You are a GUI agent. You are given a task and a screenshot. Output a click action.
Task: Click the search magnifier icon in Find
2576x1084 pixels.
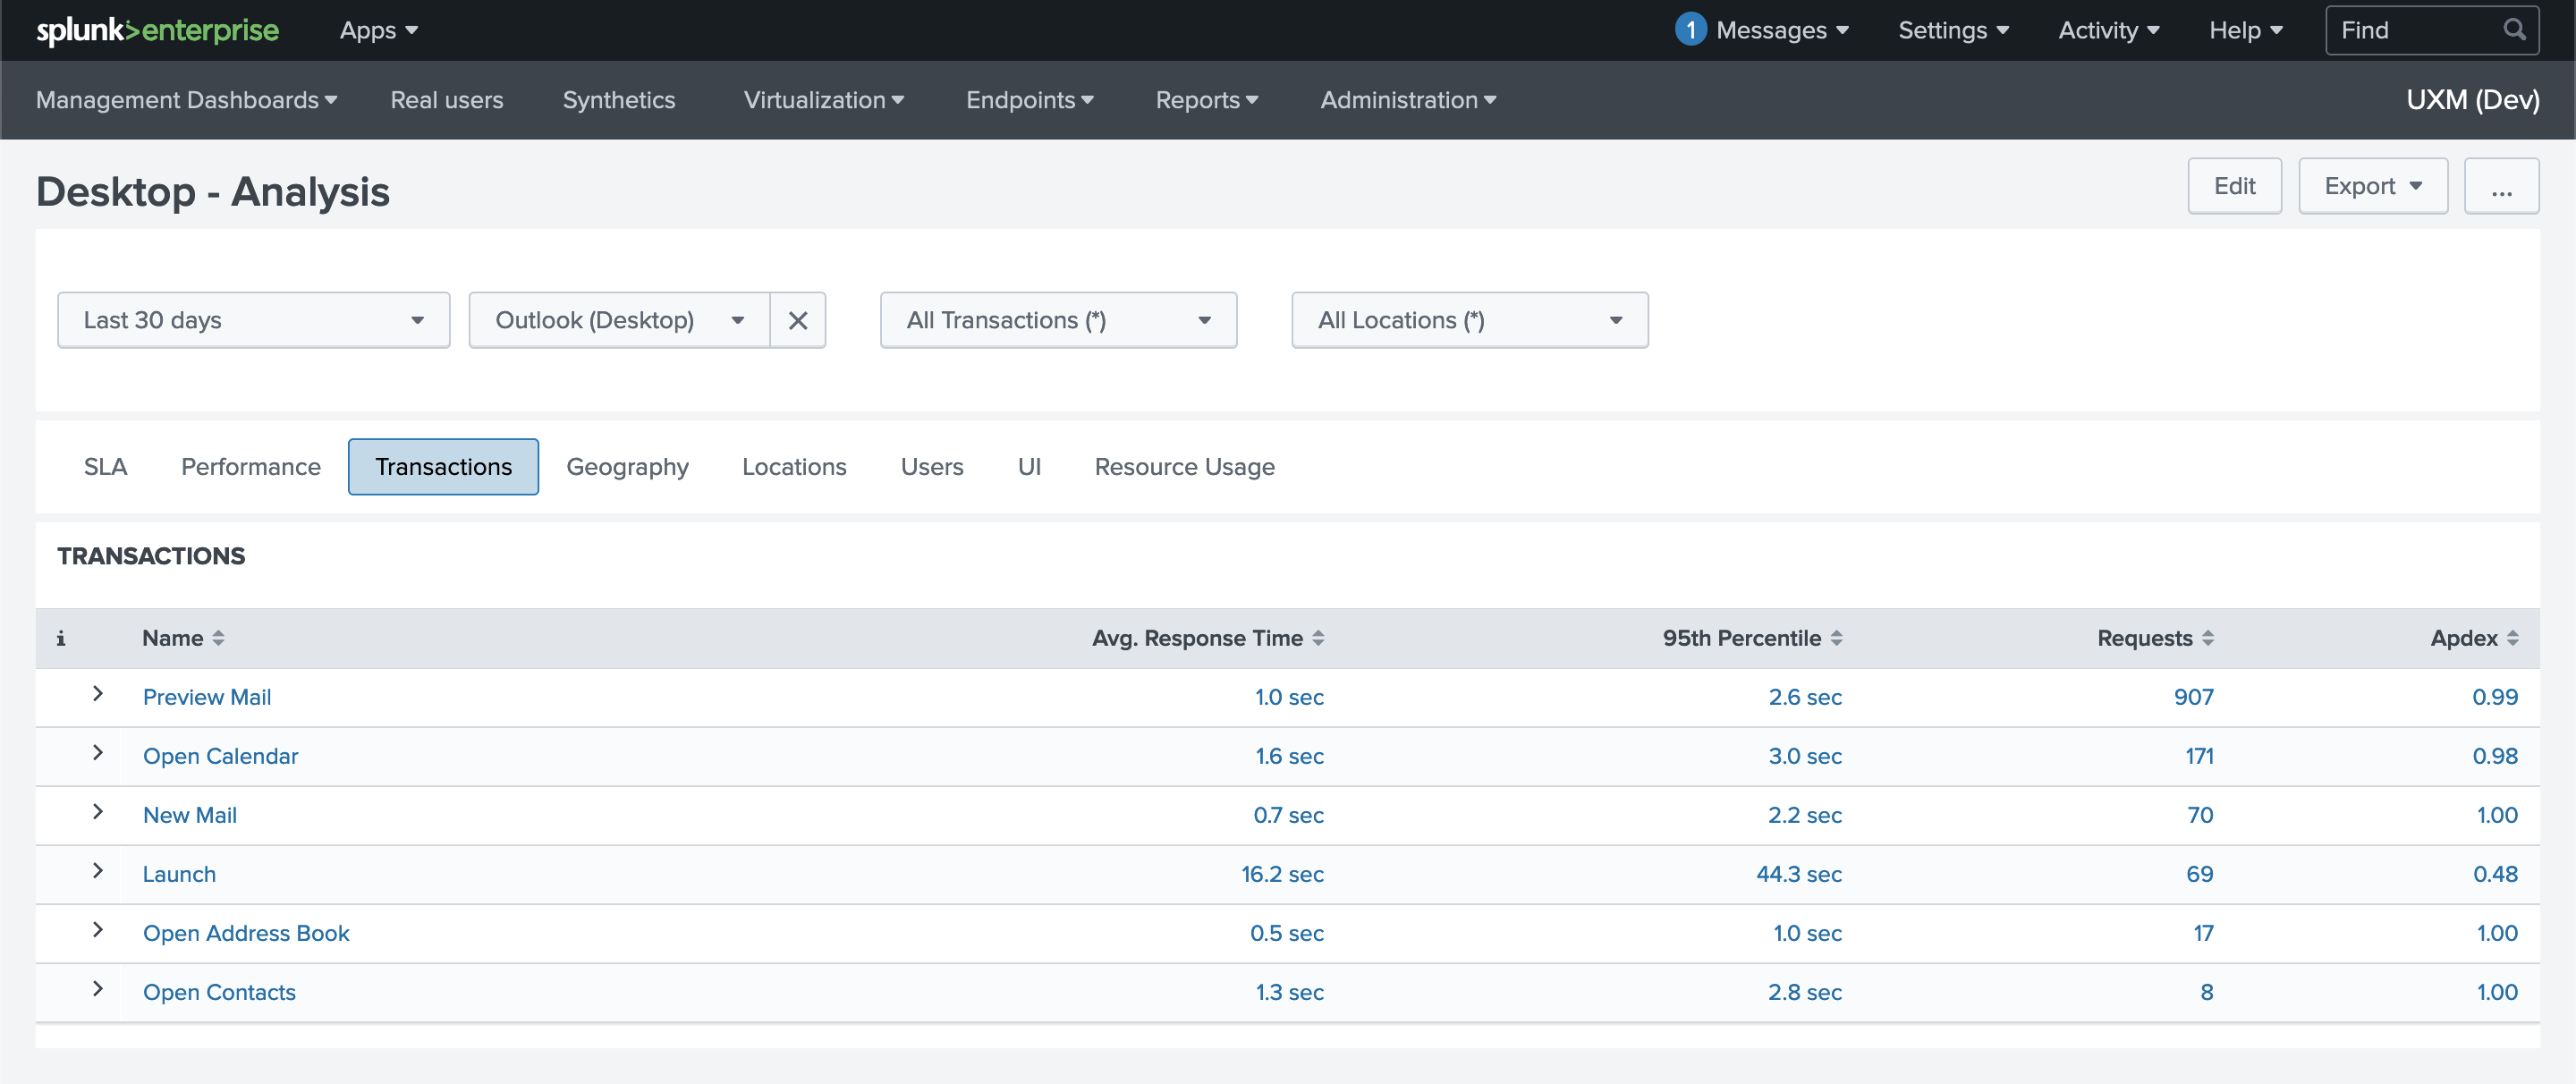[x=2514, y=30]
